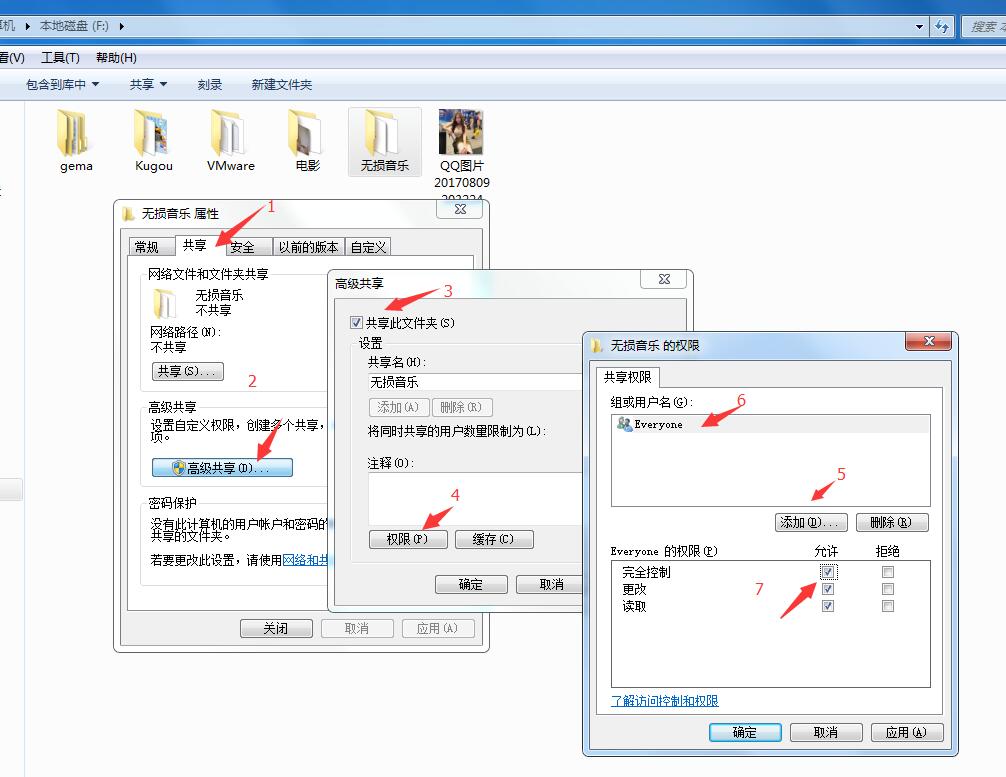Select the 无损音乐 folder icon
1006x777 pixels.
point(383,133)
